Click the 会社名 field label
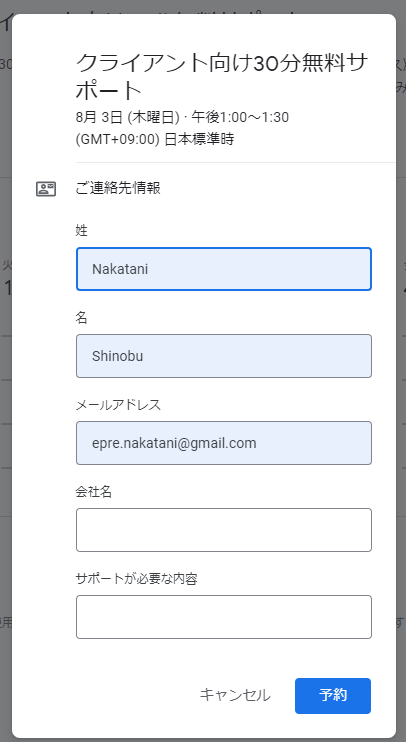This screenshot has height=742, width=406. point(94,492)
